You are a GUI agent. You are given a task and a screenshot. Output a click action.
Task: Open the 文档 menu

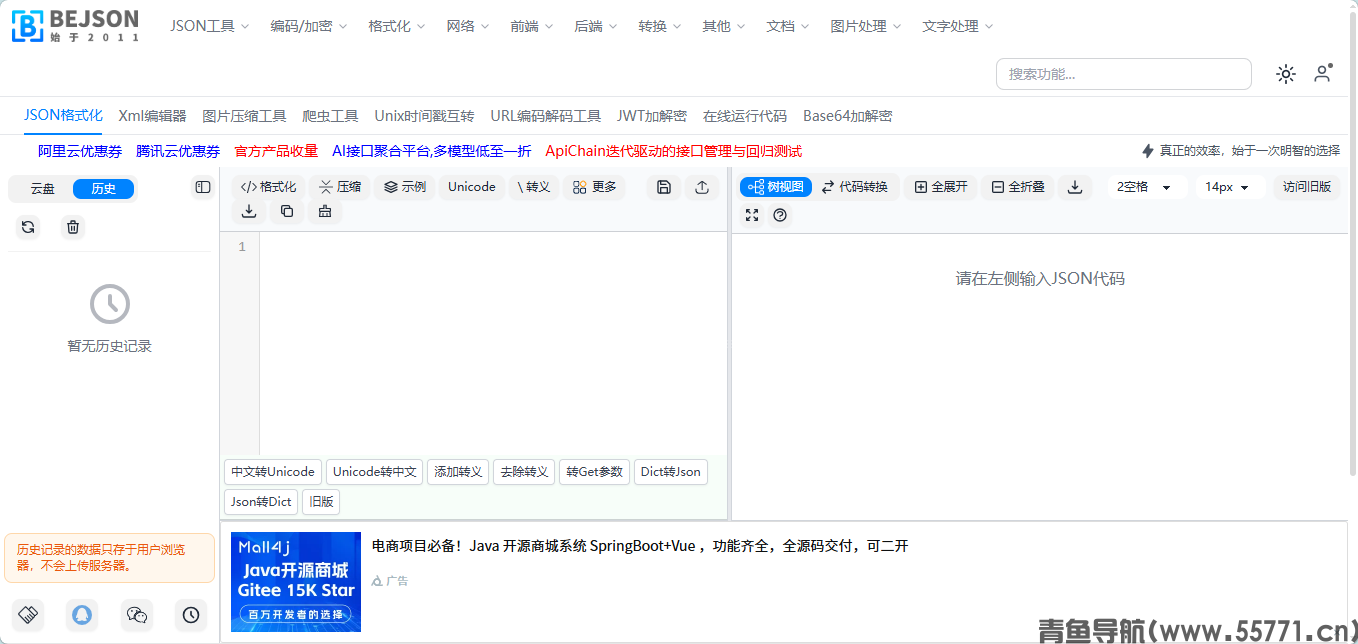tap(787, 26)
